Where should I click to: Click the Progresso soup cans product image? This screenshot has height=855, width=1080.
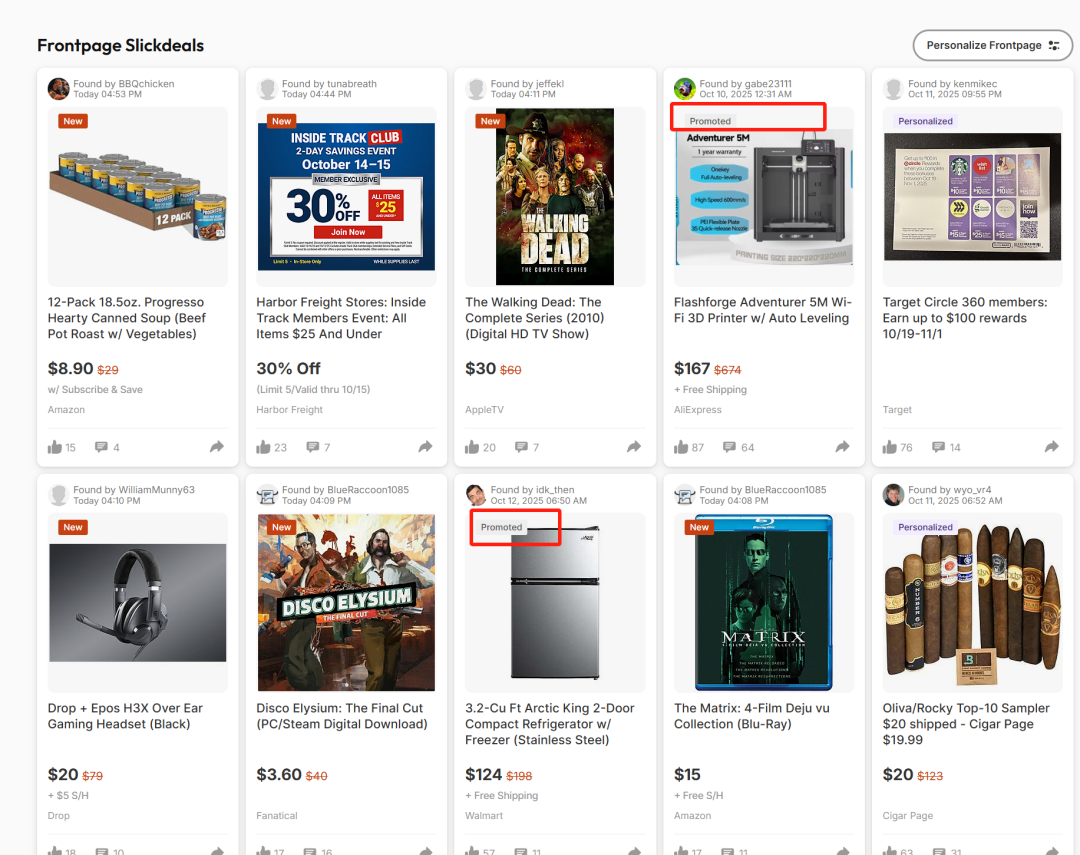coord(138,196)
